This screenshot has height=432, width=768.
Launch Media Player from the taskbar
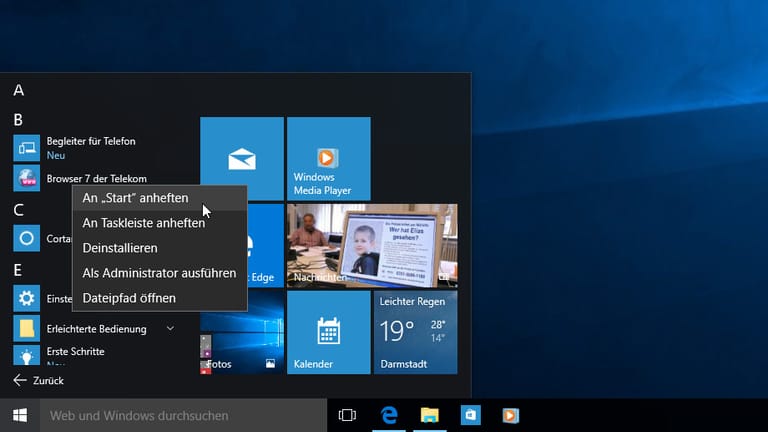pyautogui.click(x=510, y=415)
